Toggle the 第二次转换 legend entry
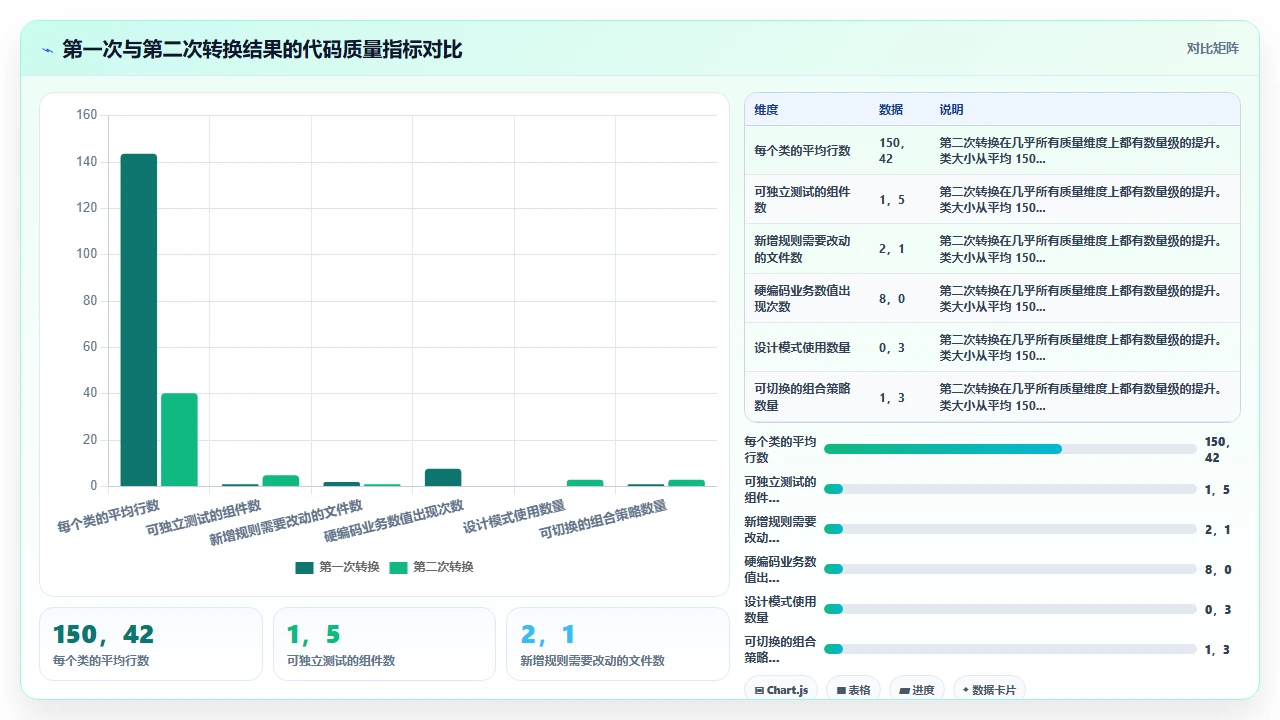Image resolution: width=1280 pixels, height=720 pixels. (x=431, y=567)
